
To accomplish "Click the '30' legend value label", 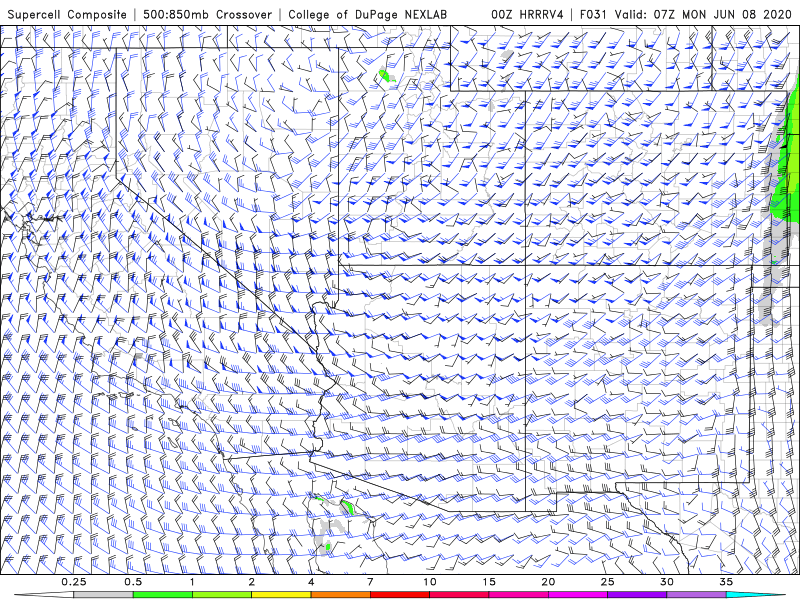I will (667, 582).
